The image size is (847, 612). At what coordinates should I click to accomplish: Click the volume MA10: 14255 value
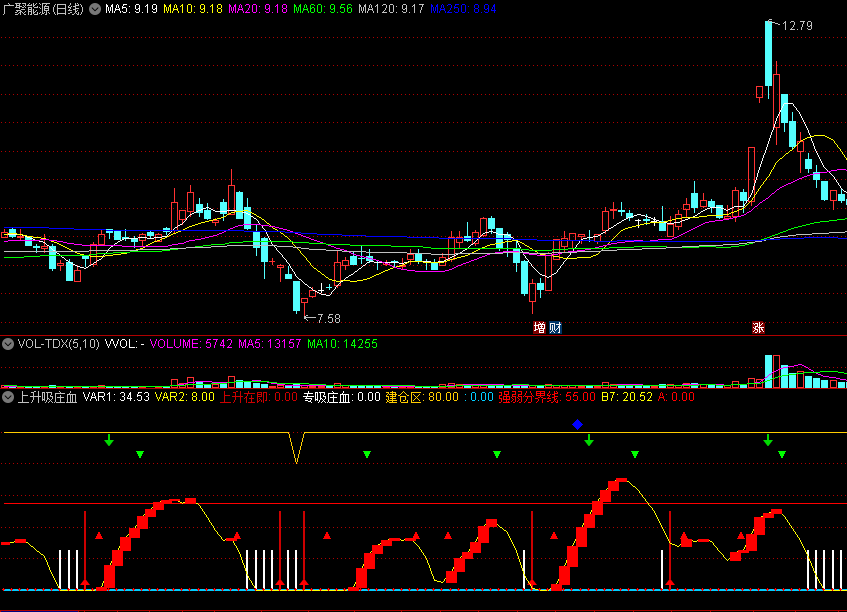342,344
